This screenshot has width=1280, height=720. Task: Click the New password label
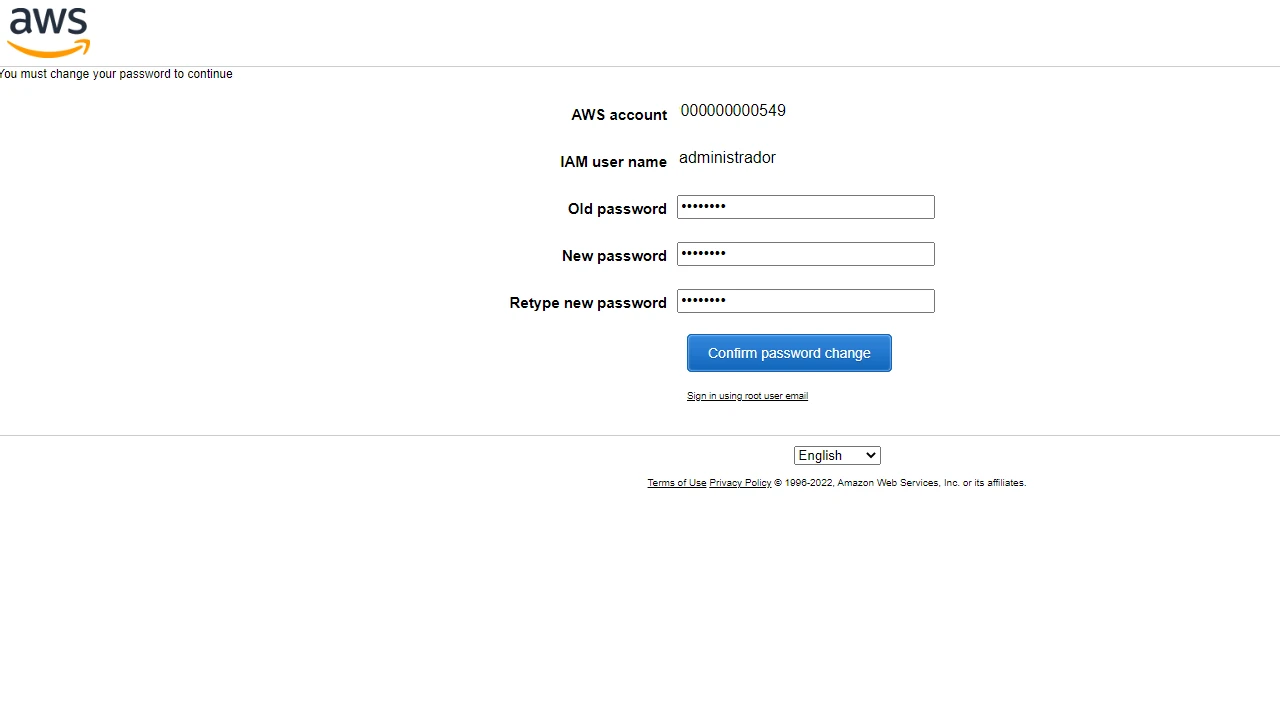tap(614, 256)
